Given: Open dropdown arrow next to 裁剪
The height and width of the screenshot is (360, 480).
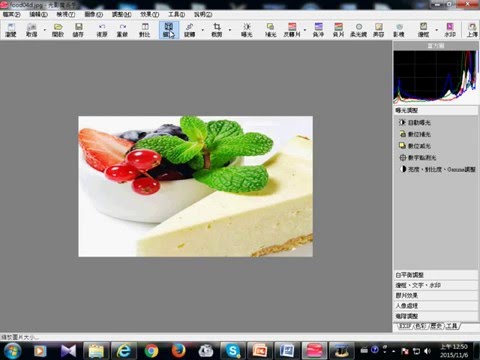Looking at the screenshot, I should coord(230,30).
